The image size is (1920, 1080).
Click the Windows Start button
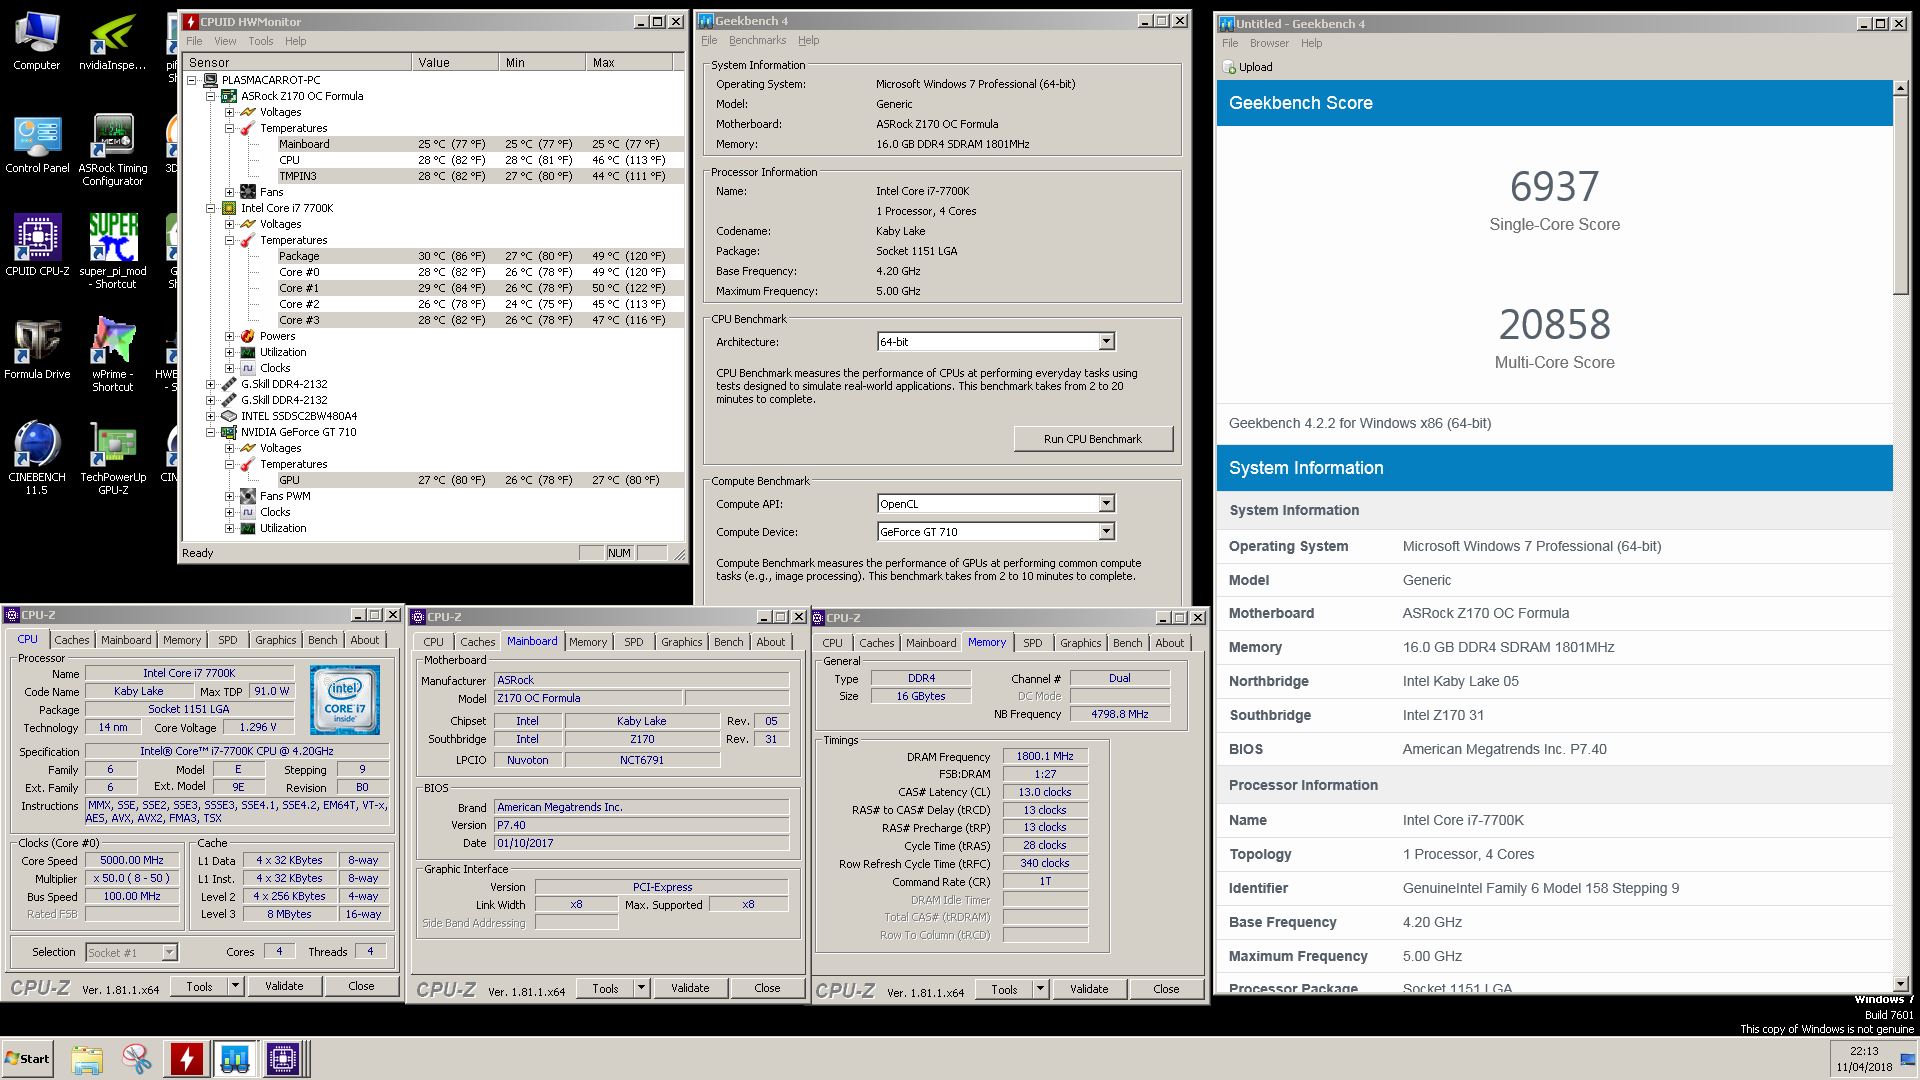(27, 1058)
